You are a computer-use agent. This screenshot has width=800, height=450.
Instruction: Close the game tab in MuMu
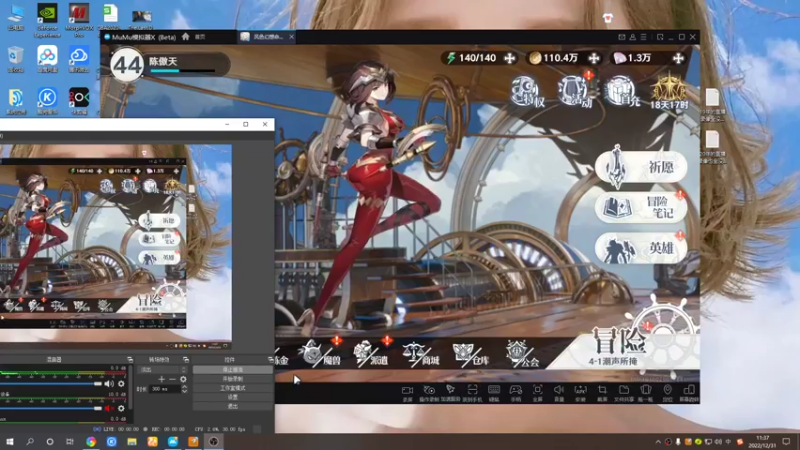291,37
